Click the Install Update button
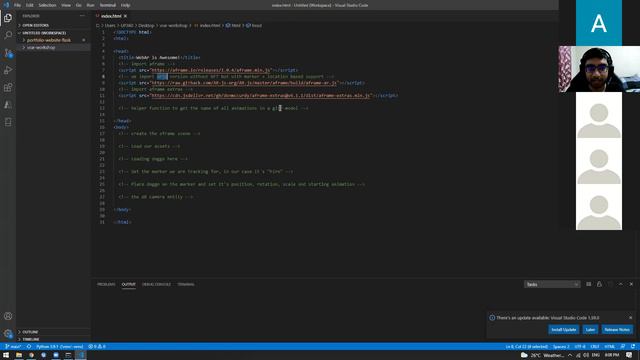Viewport: 640px width, 360px height. coord(563,329)
